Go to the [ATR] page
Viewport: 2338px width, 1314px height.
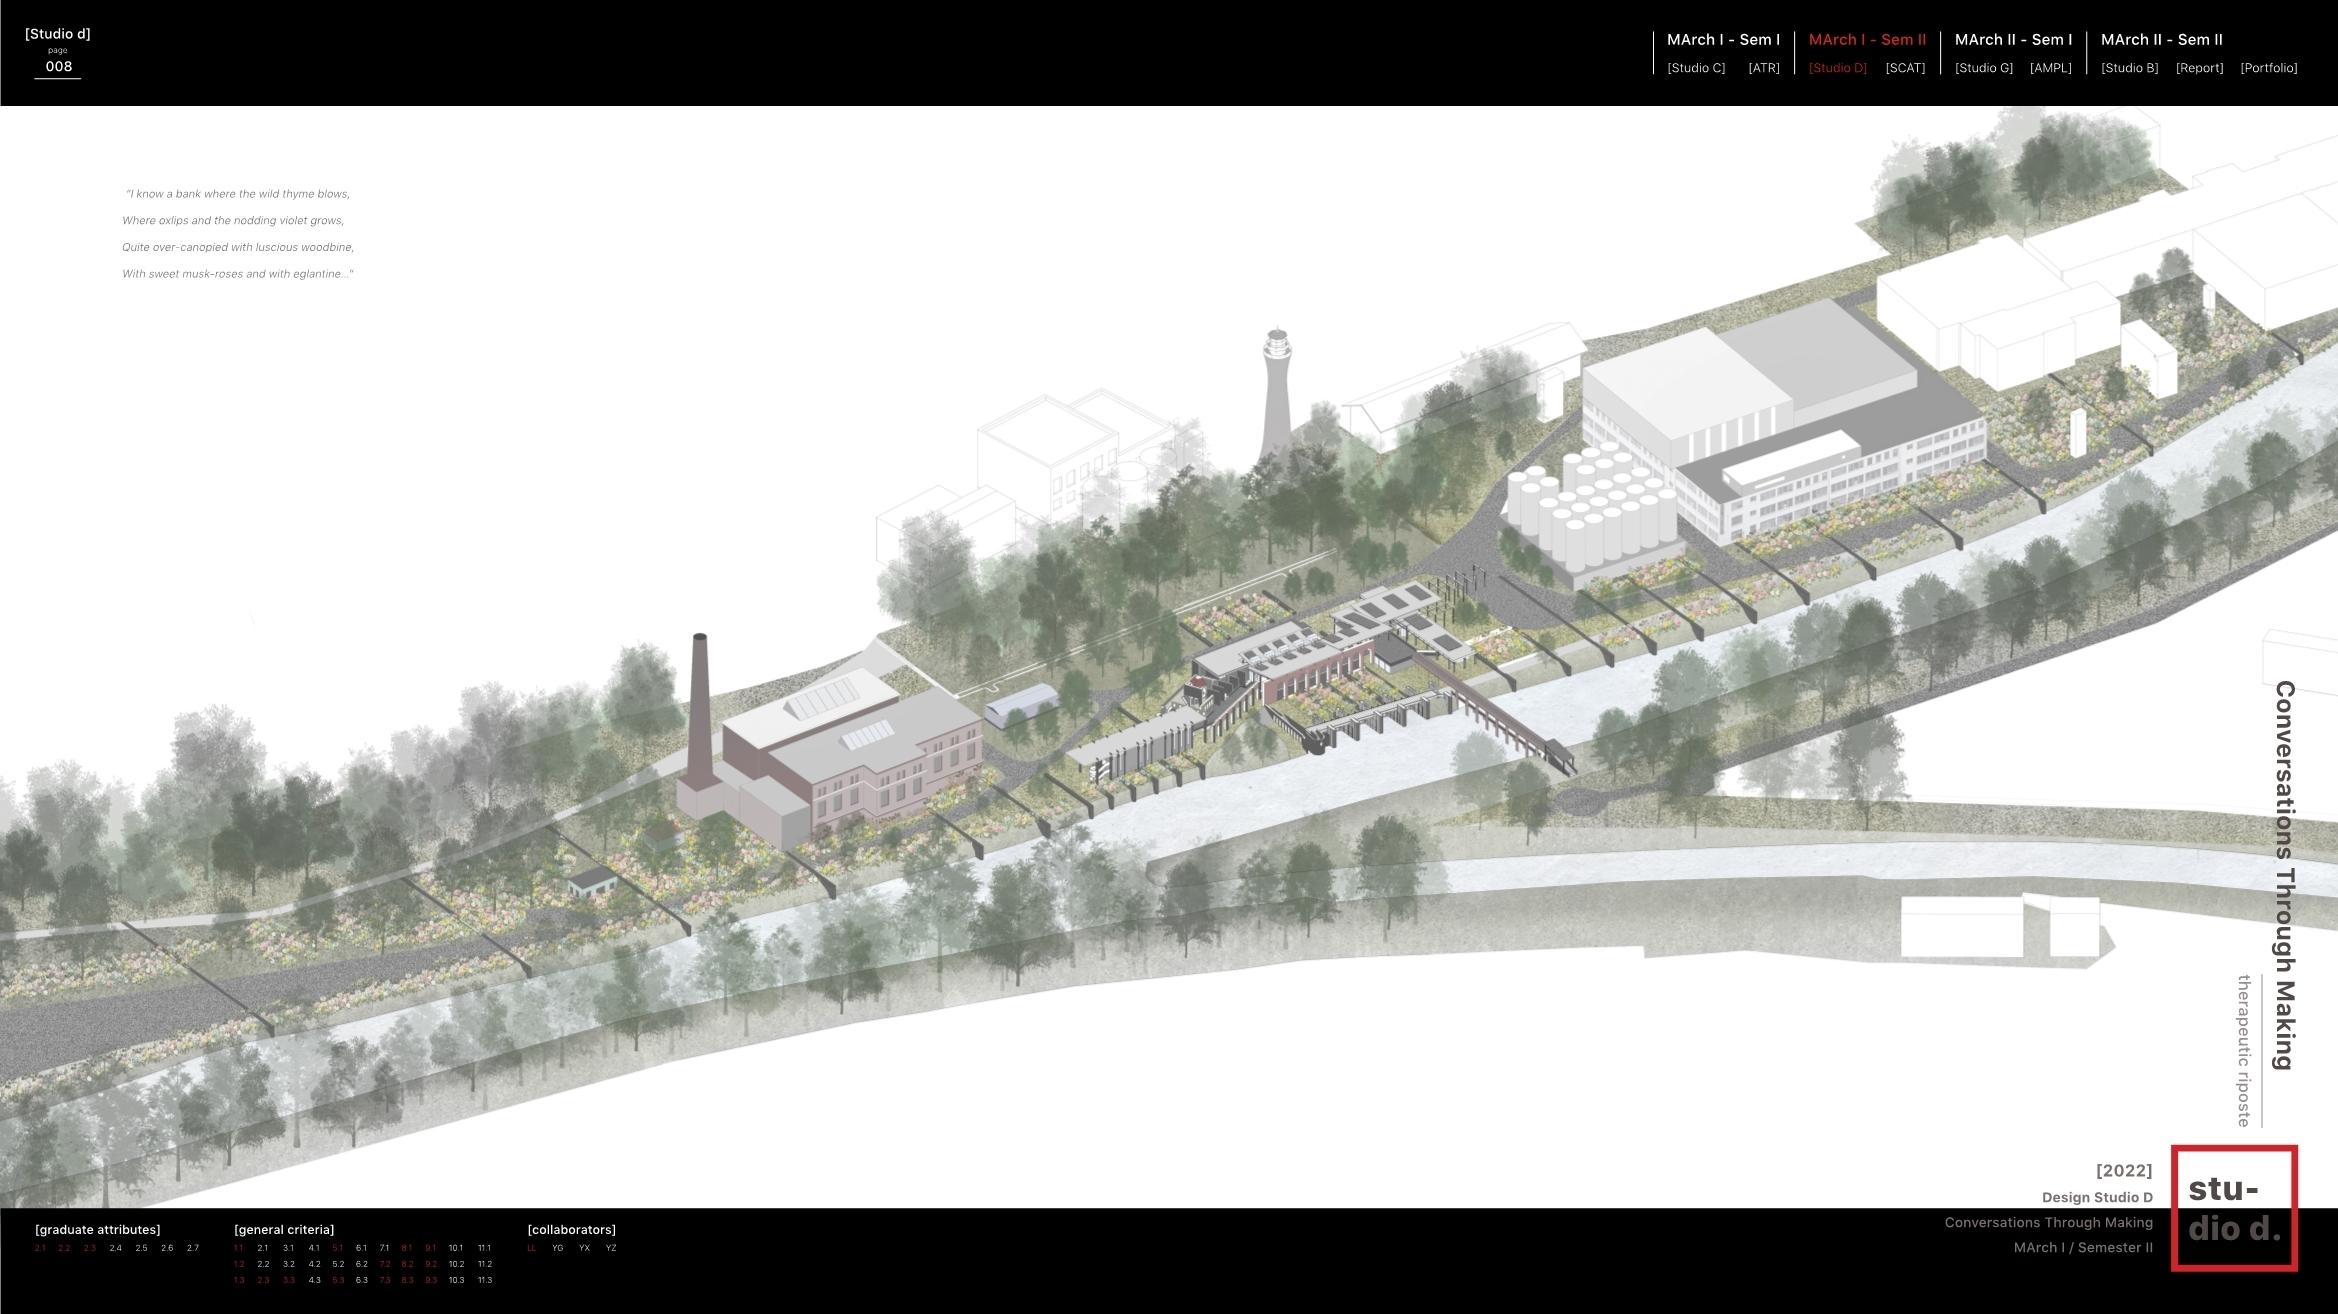pyautogui.click(x=1764, y=68)
